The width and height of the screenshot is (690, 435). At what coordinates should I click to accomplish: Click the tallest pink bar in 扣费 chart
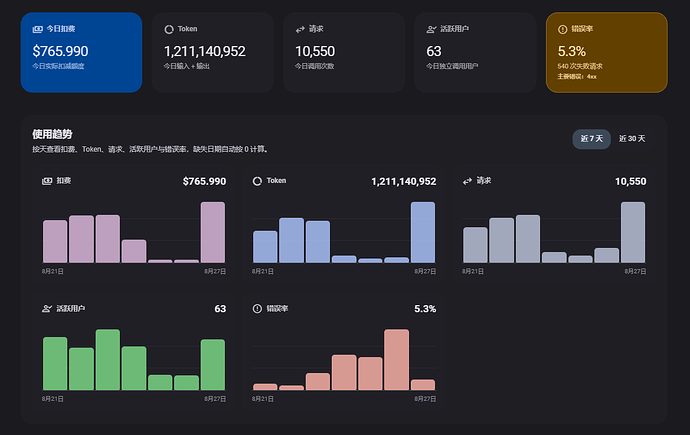pos(213,232)
